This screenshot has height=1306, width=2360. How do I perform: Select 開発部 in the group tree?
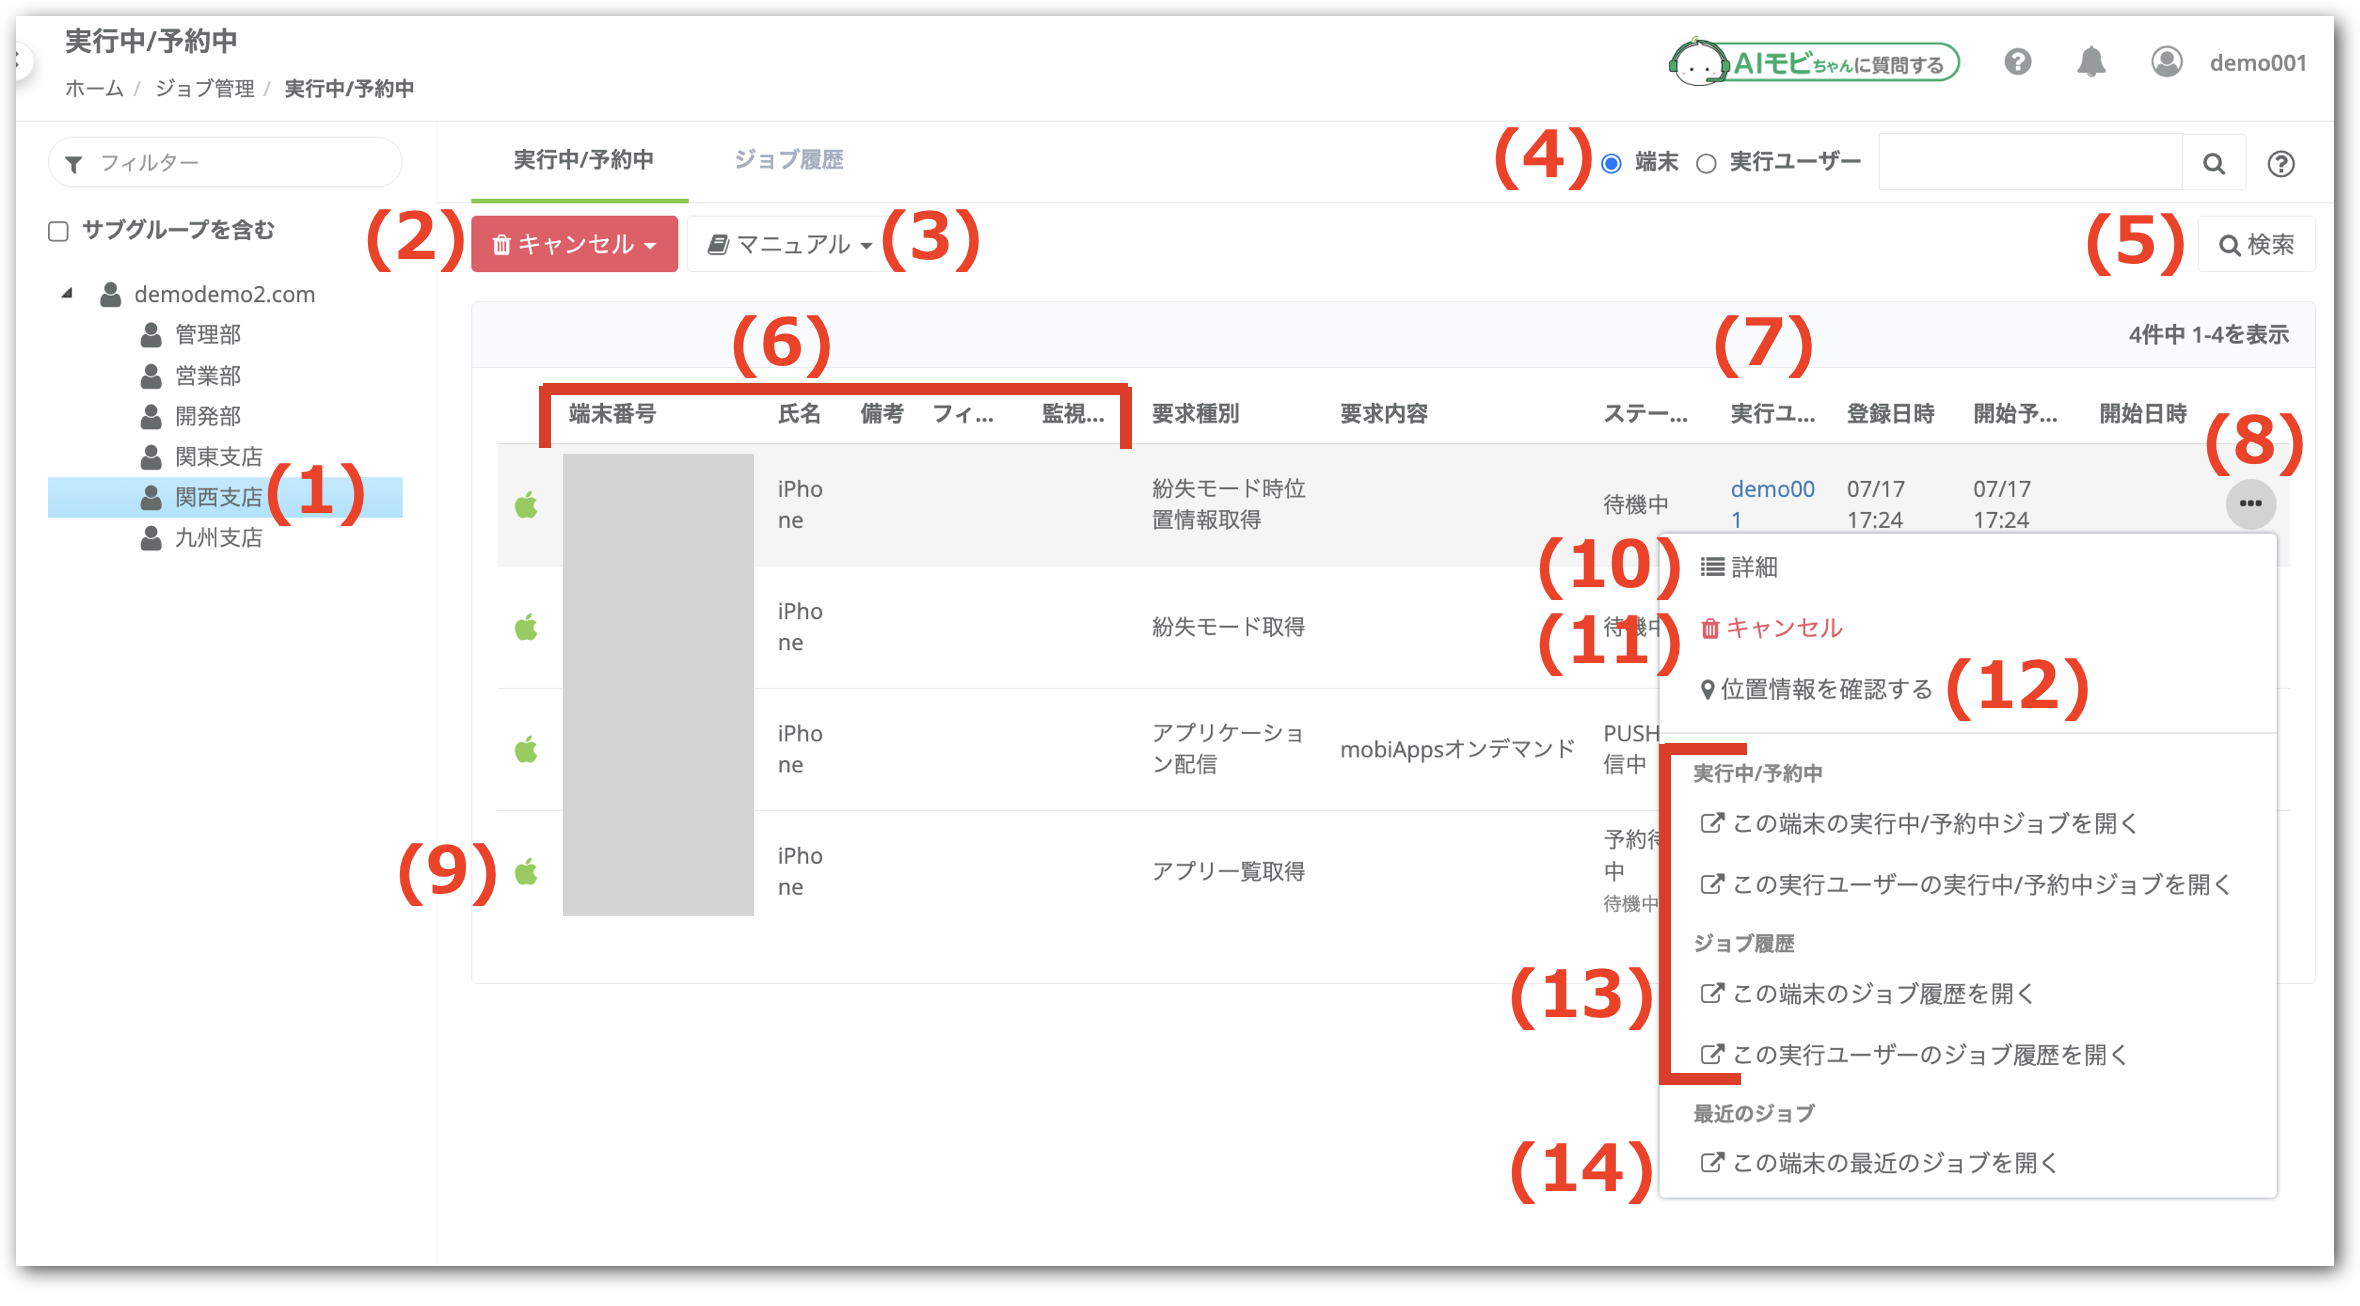[208, 416]
